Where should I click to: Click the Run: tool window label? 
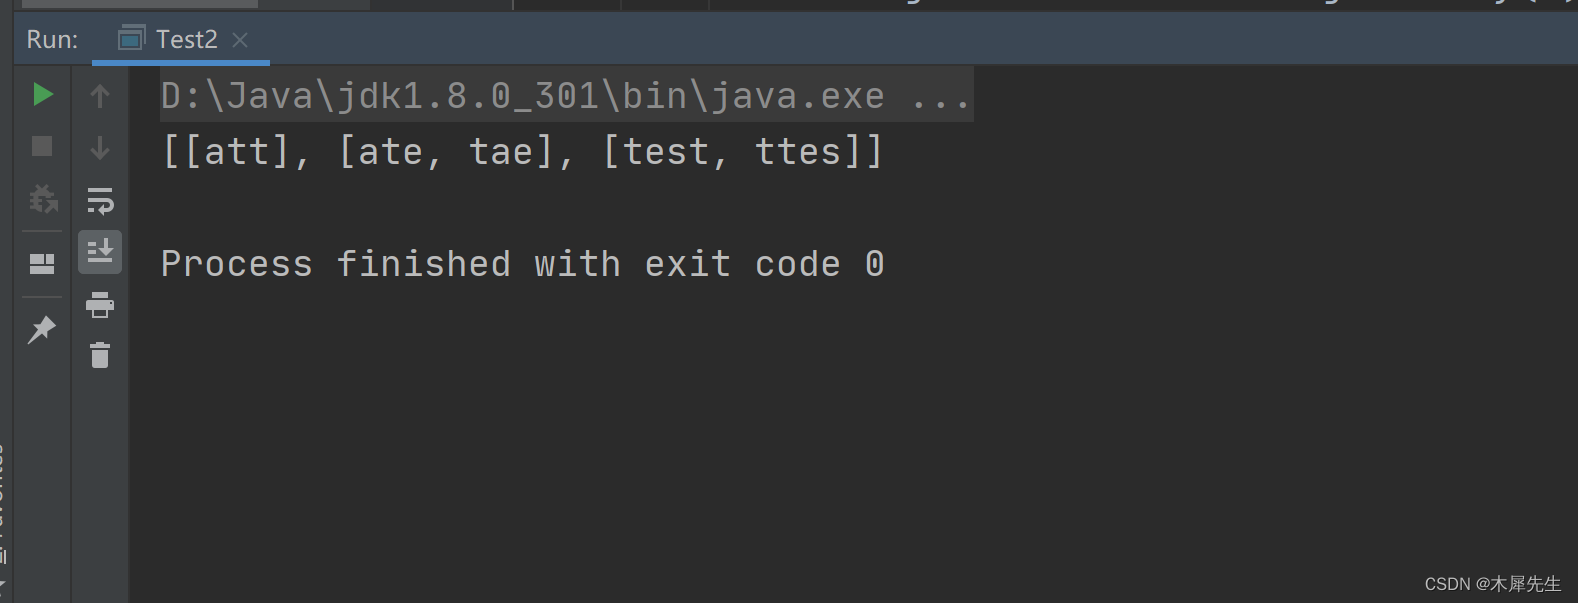[52, 39]
